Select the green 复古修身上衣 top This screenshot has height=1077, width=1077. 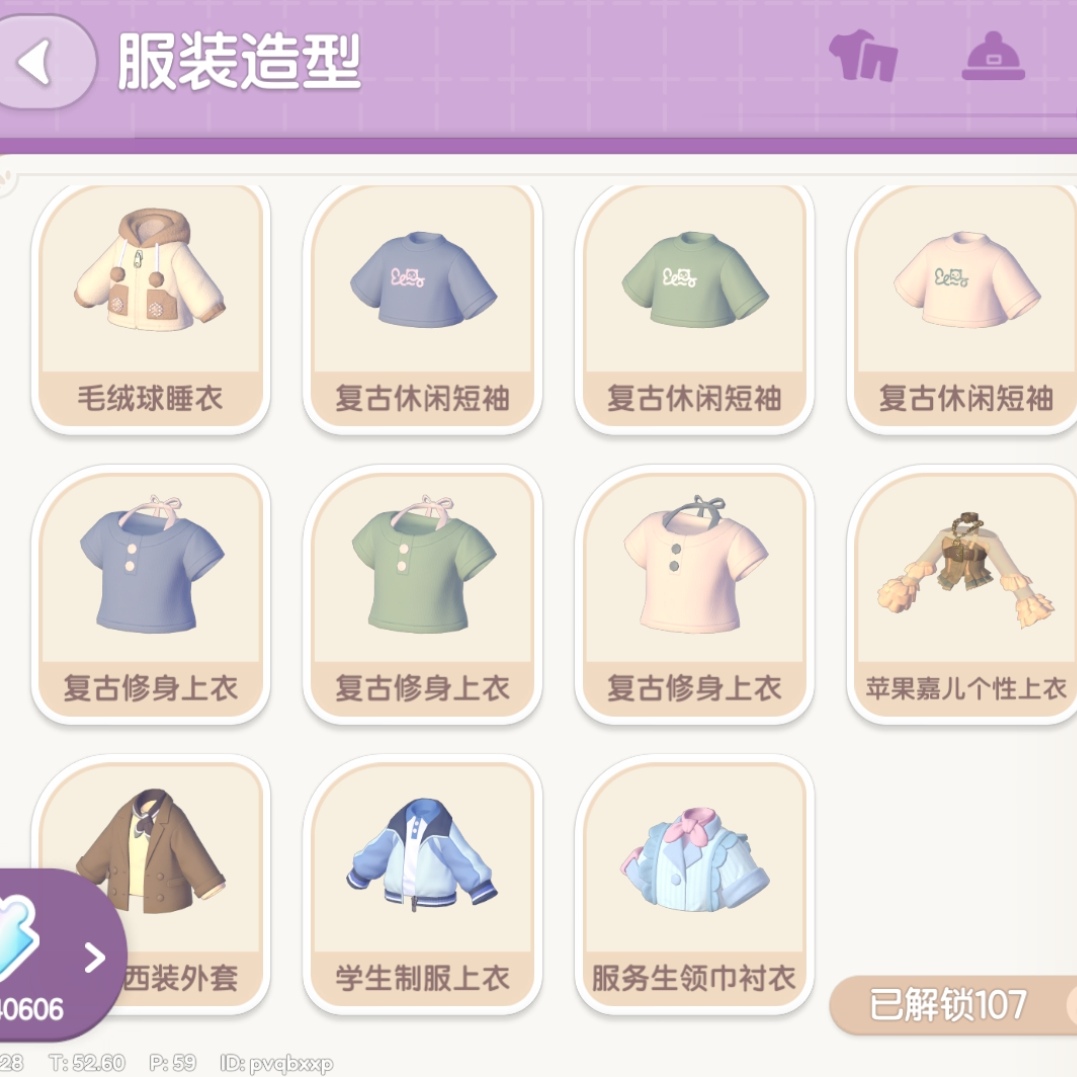pyautogui.click(x=422, y=595)
